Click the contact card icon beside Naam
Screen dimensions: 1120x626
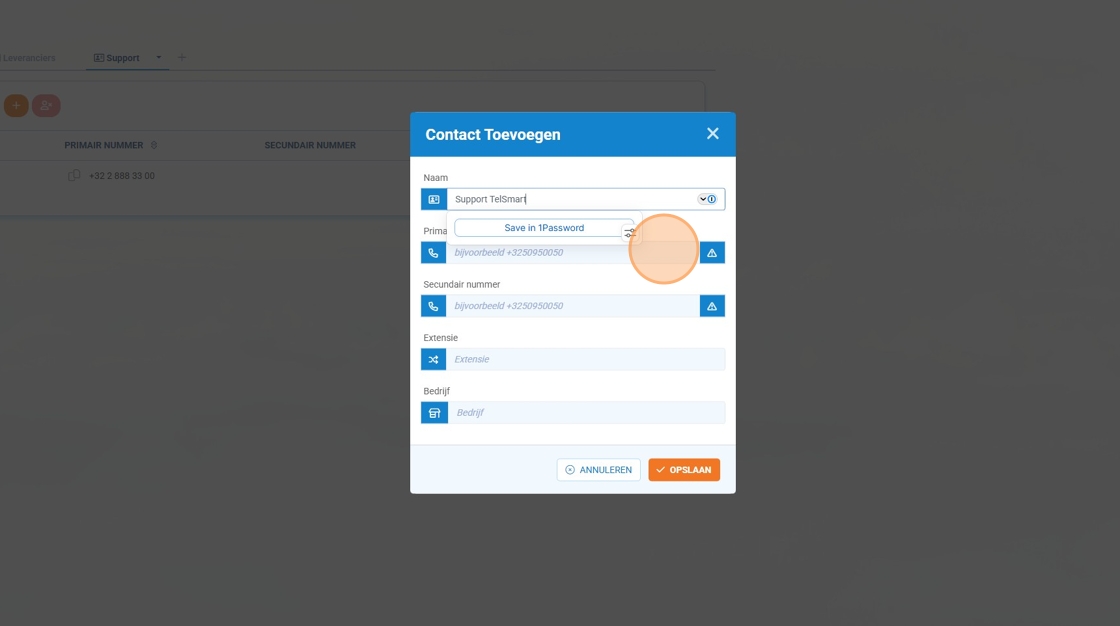(434, 200)
